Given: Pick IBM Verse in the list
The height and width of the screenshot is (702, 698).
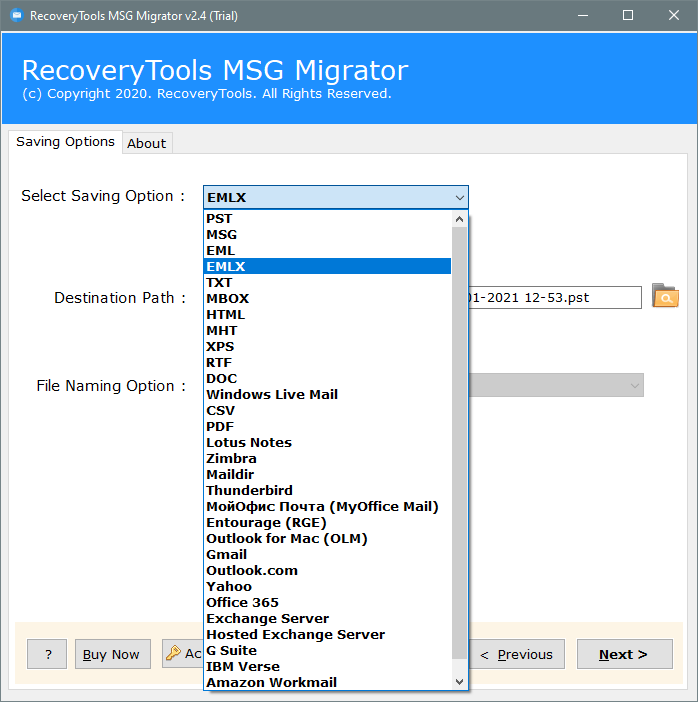Looking at the screenshot, I should [x=327, y=667].
